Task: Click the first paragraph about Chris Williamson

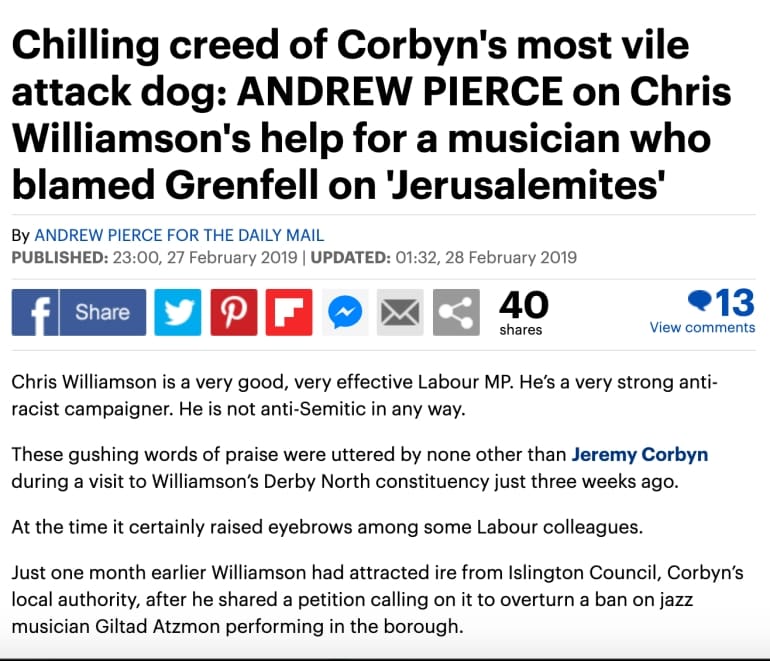Action: [x=364, y=395]
